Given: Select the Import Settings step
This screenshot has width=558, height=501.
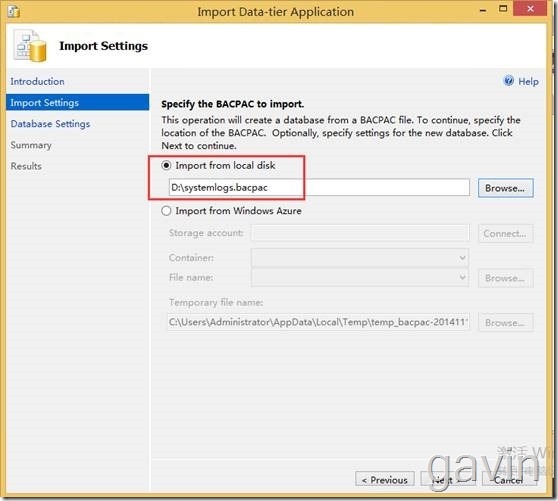Looking at the screenshot, I should tap(78, 102).
